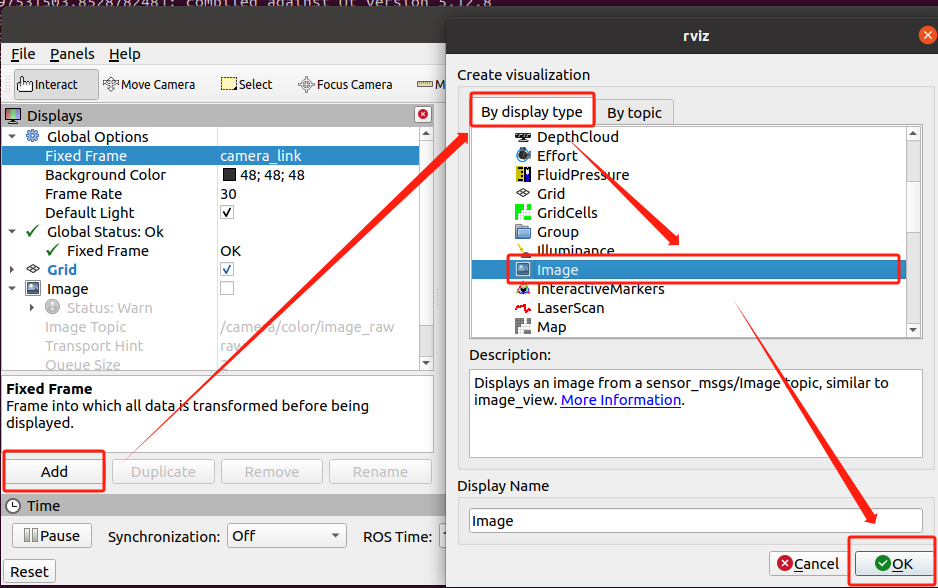
Task: Collapse the Image display properties
Action: coord(12,288)
